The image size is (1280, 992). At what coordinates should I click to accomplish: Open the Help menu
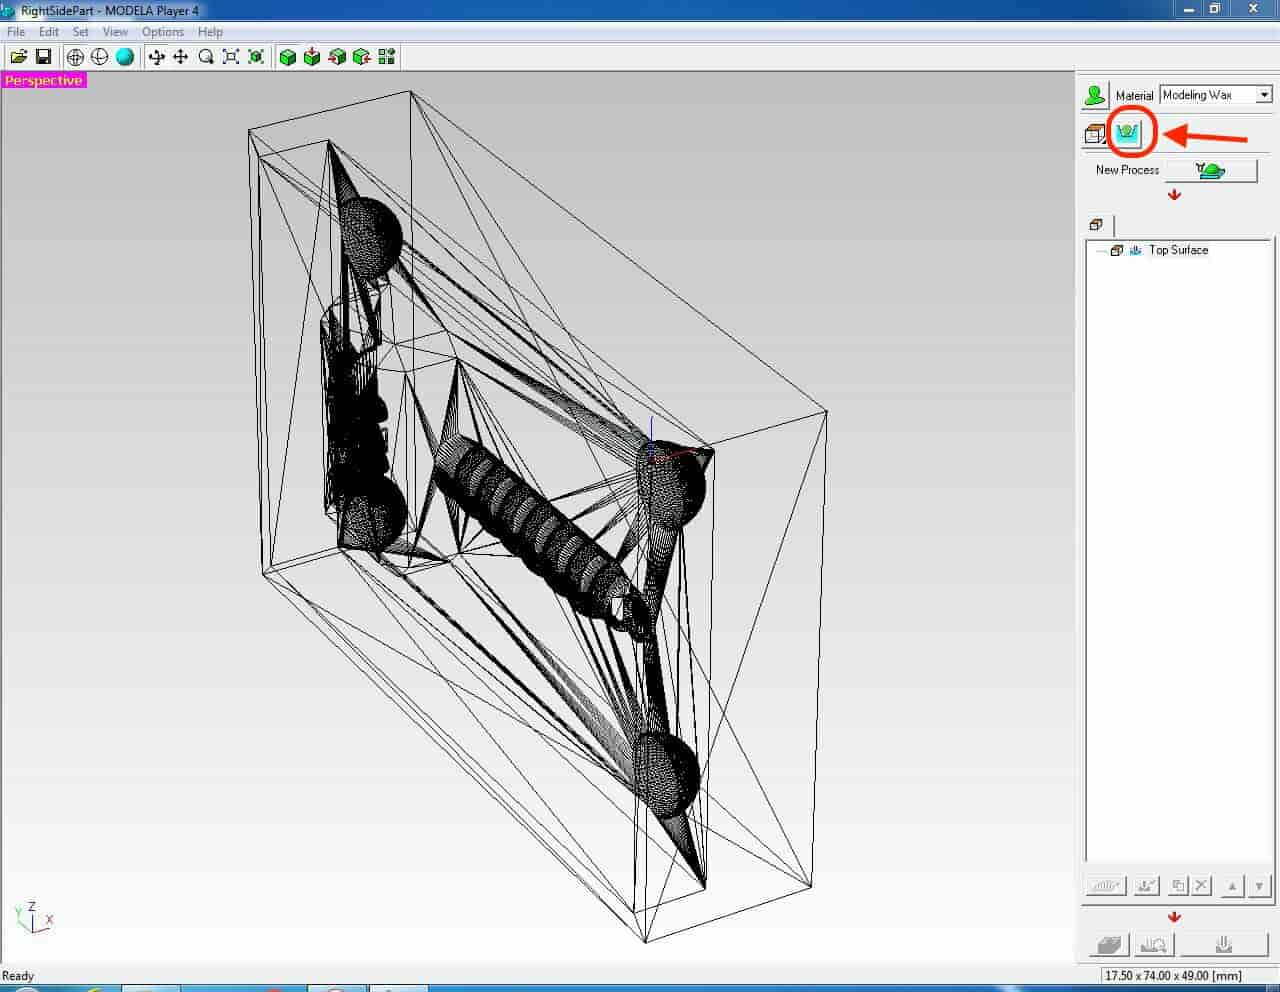(210, 32)
